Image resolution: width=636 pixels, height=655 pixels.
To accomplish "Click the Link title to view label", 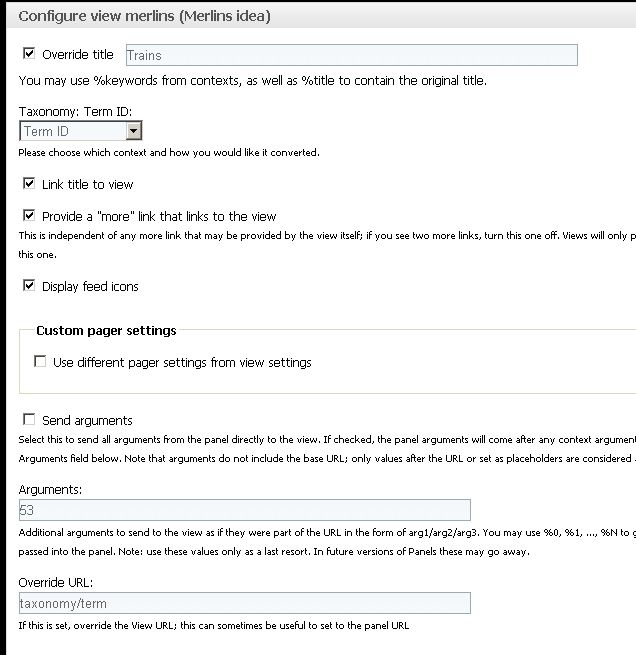I will (88, 185).
